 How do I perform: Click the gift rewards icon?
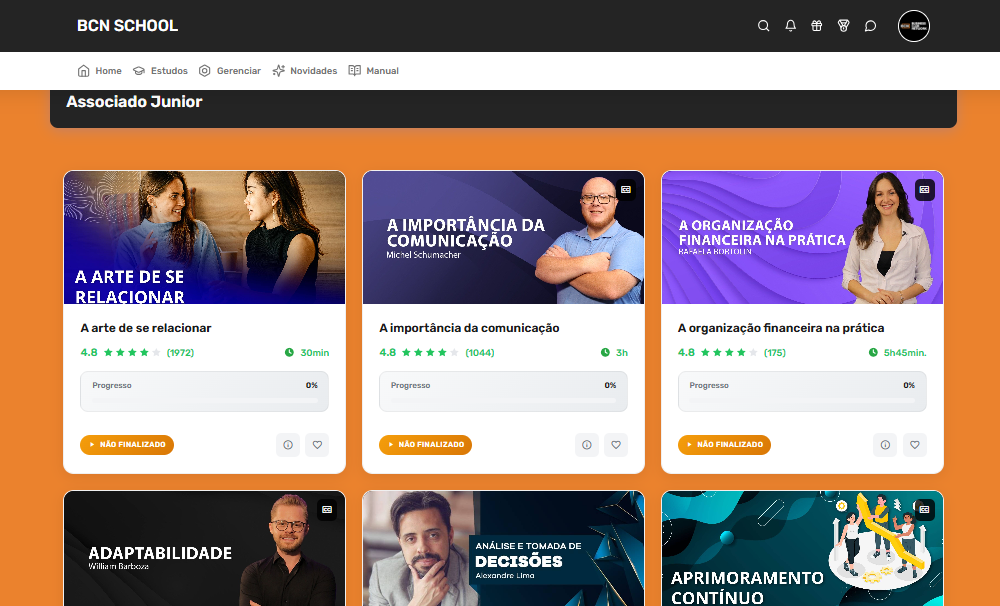(x=817, y=26)
